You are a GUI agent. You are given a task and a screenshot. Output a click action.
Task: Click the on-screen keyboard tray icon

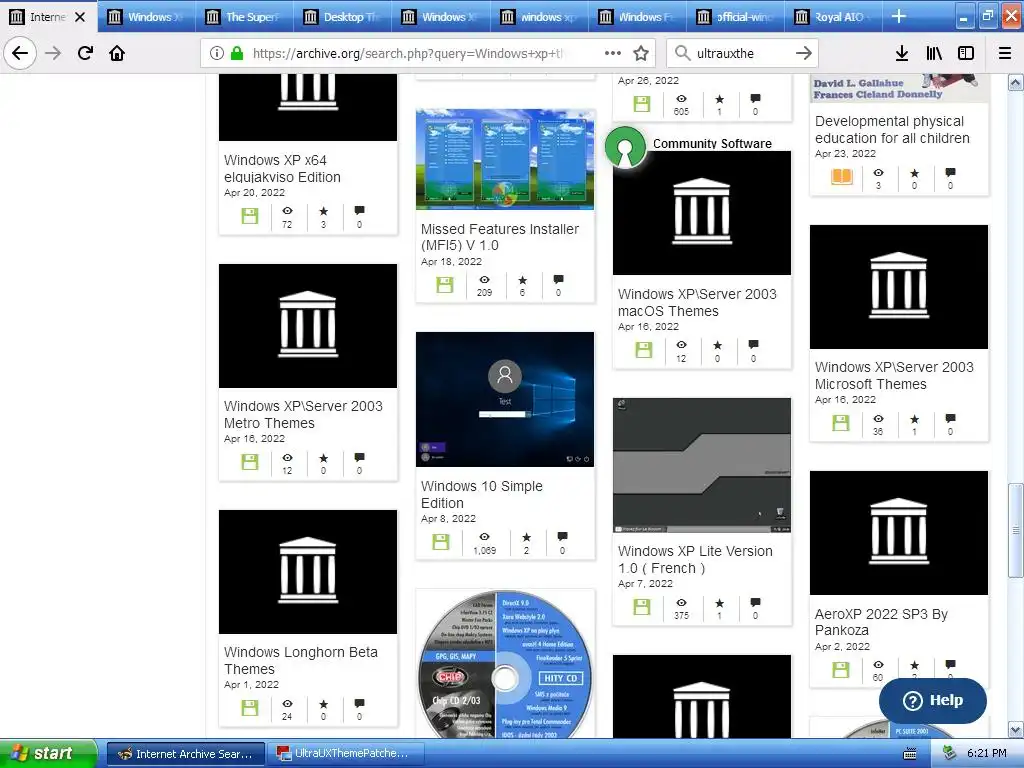[x=910, y=754]
